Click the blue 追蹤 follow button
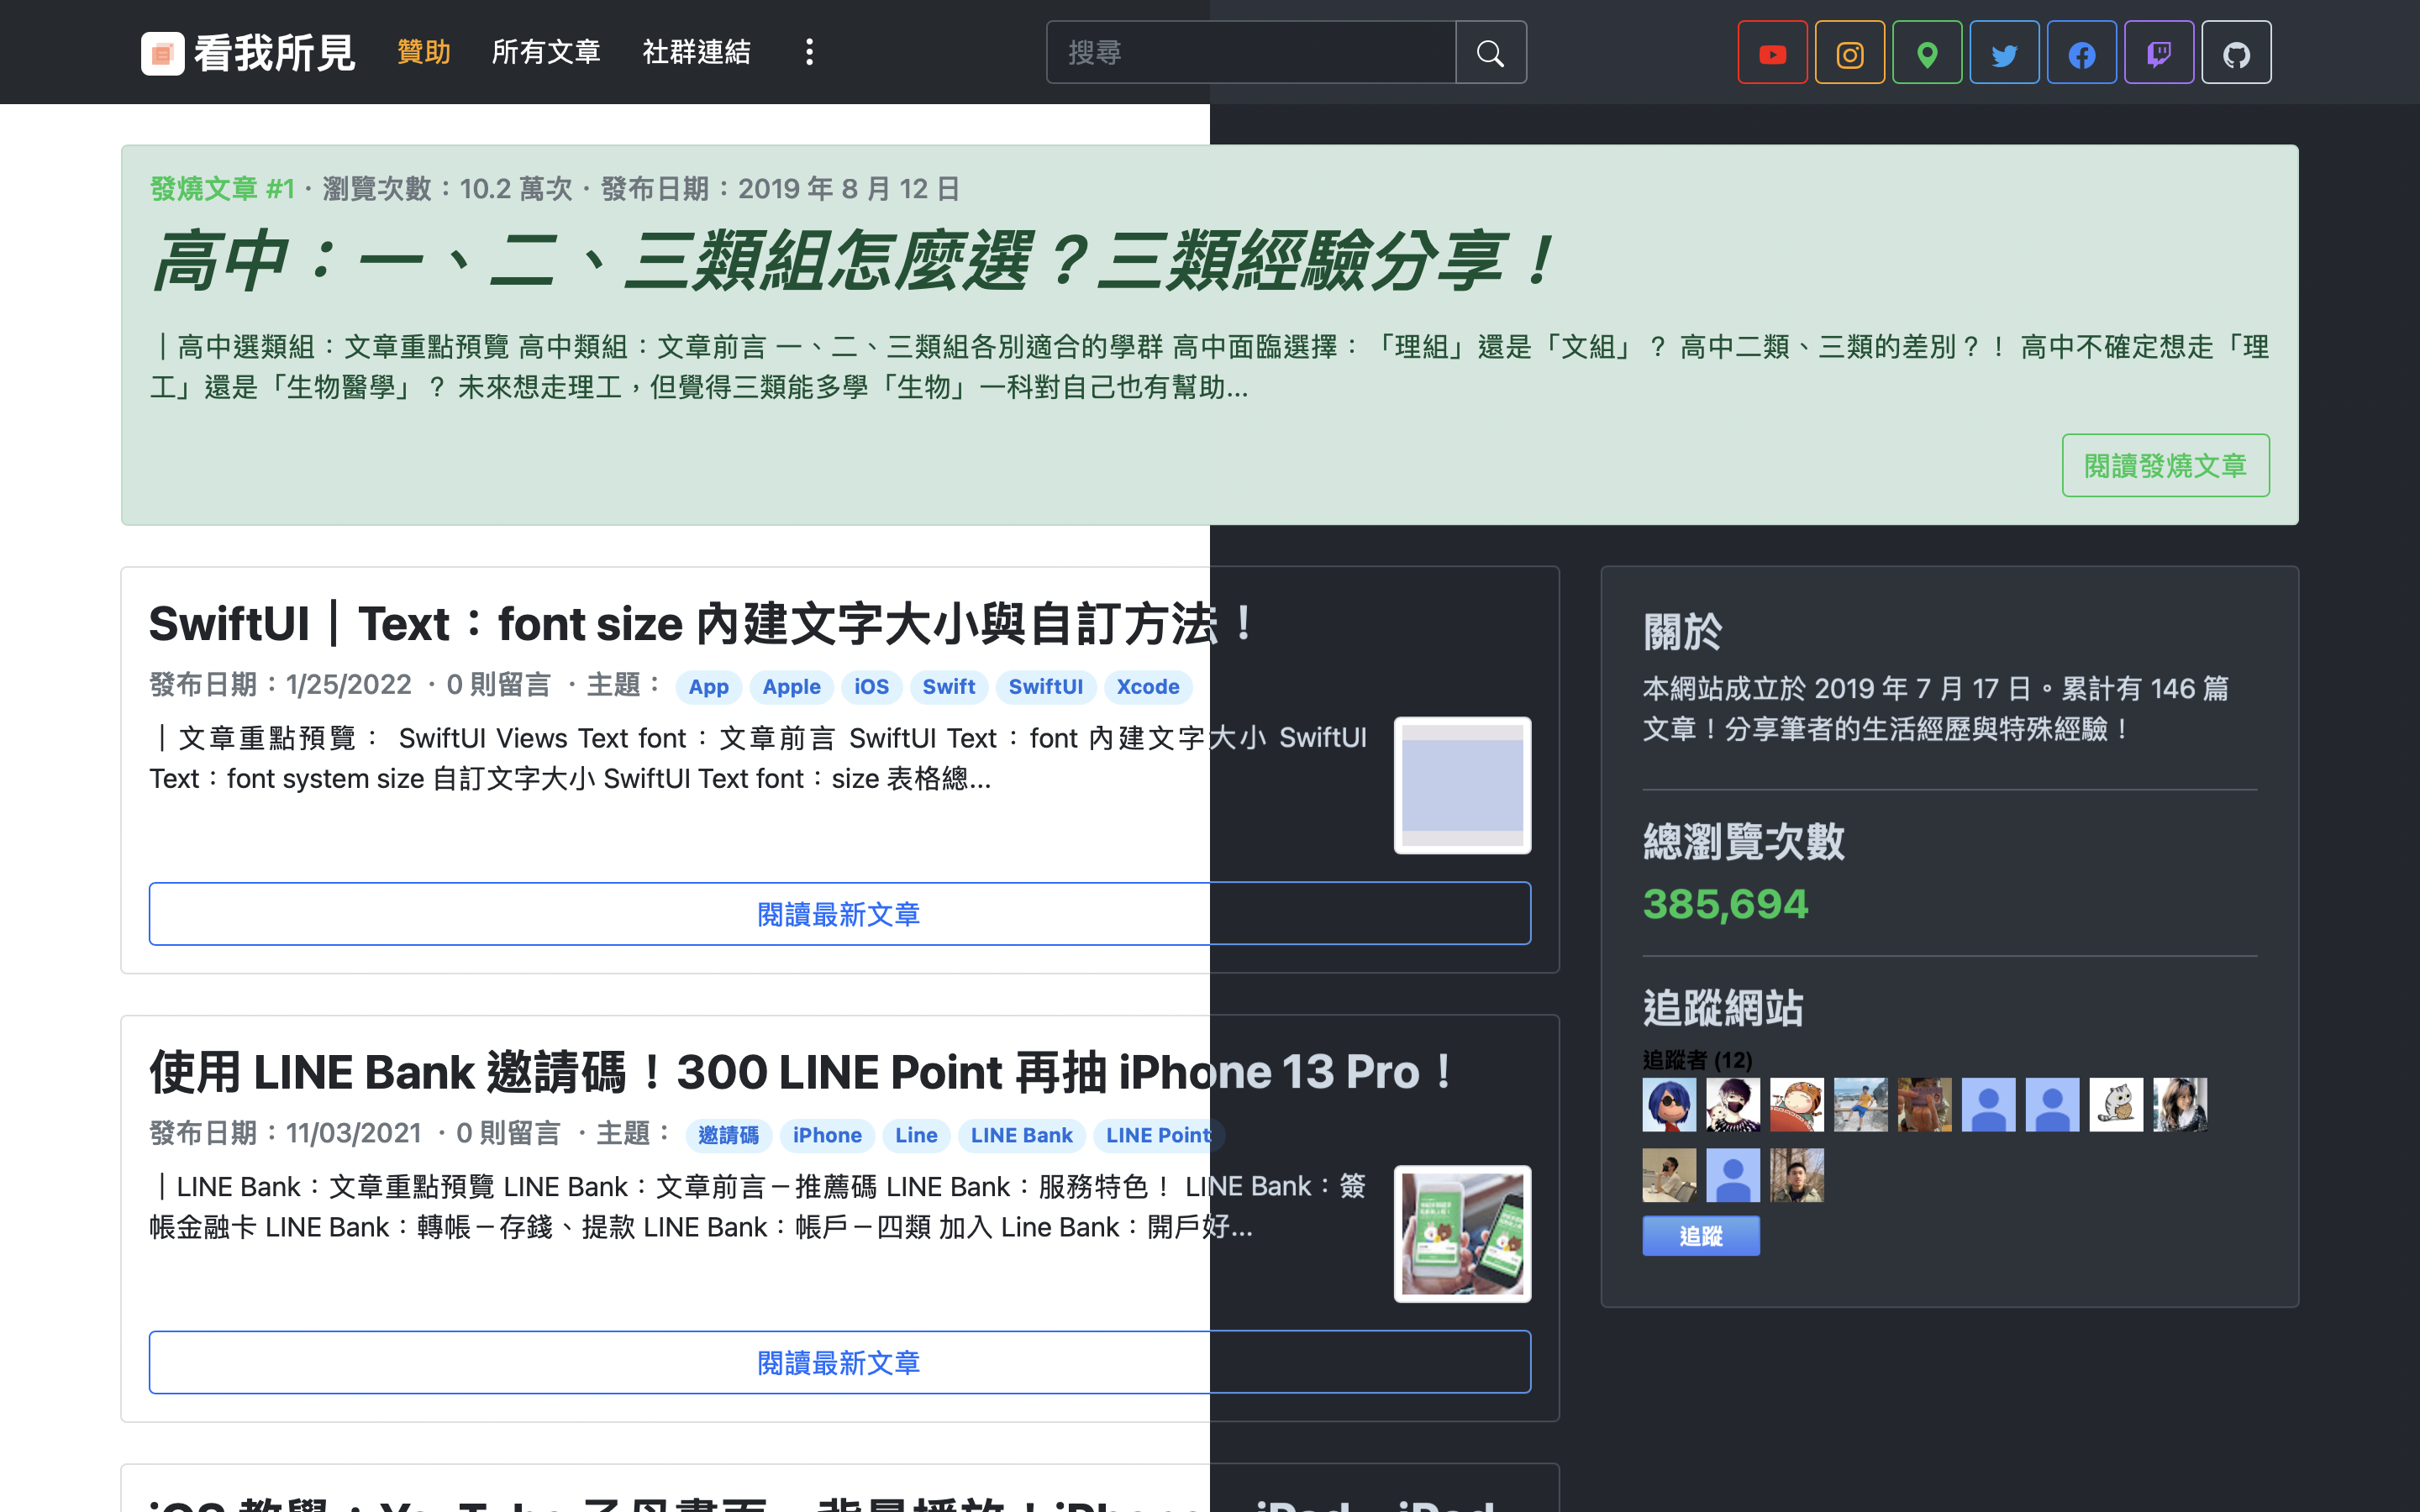 tap(1700, 1236)
